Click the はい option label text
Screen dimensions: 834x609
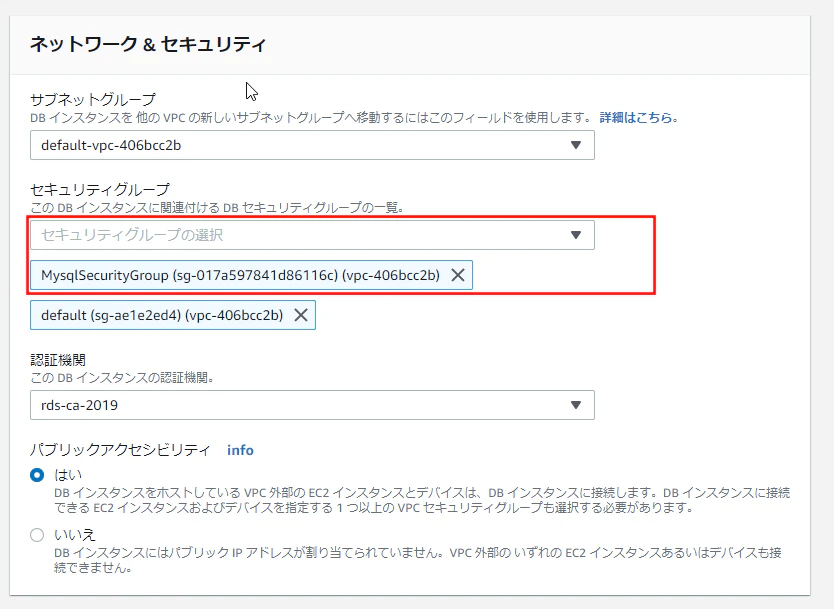68,475
